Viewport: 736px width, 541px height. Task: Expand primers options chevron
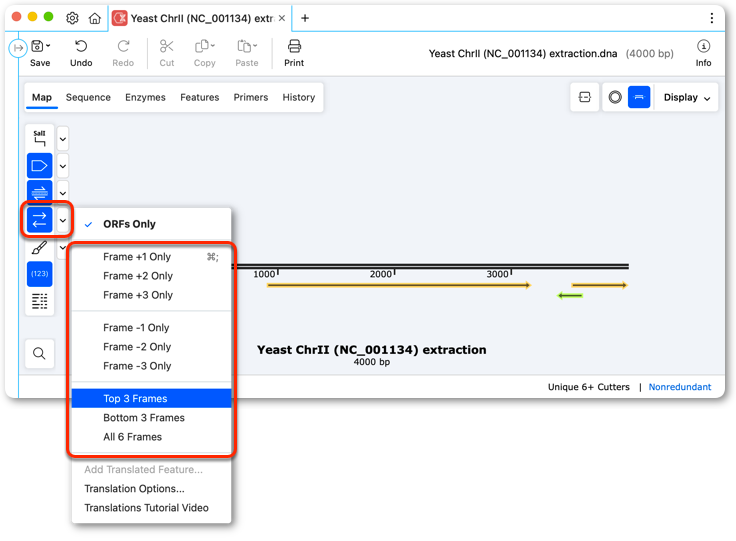click(x=63, y=193)
